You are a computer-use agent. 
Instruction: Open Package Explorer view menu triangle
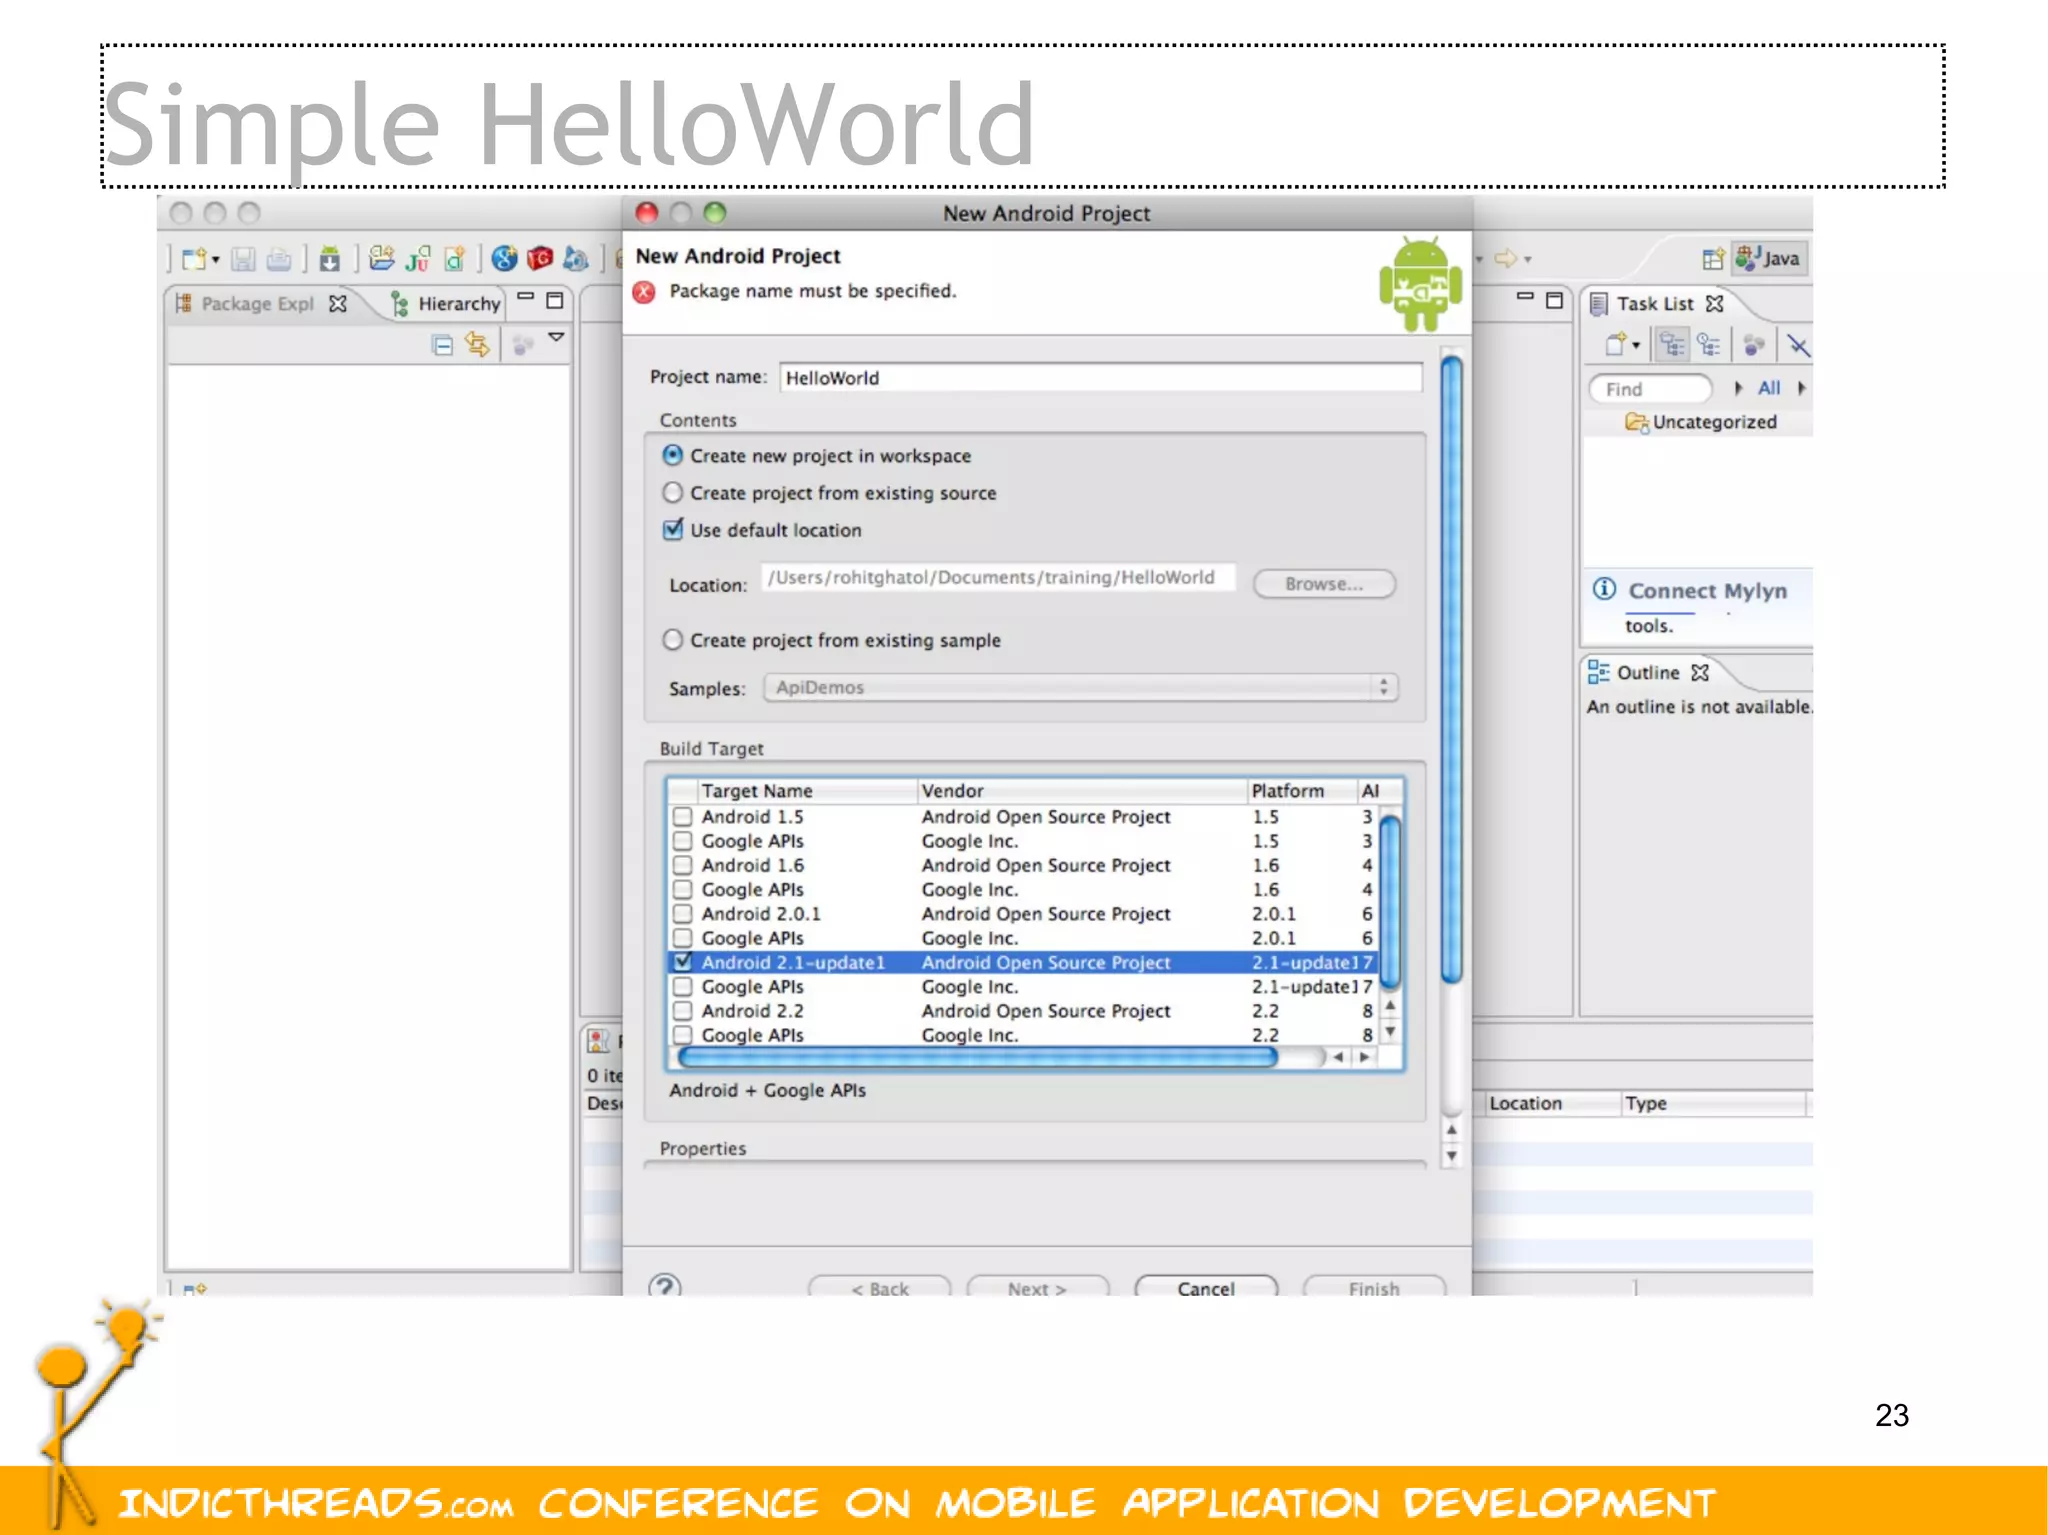(x=557, y=338)
